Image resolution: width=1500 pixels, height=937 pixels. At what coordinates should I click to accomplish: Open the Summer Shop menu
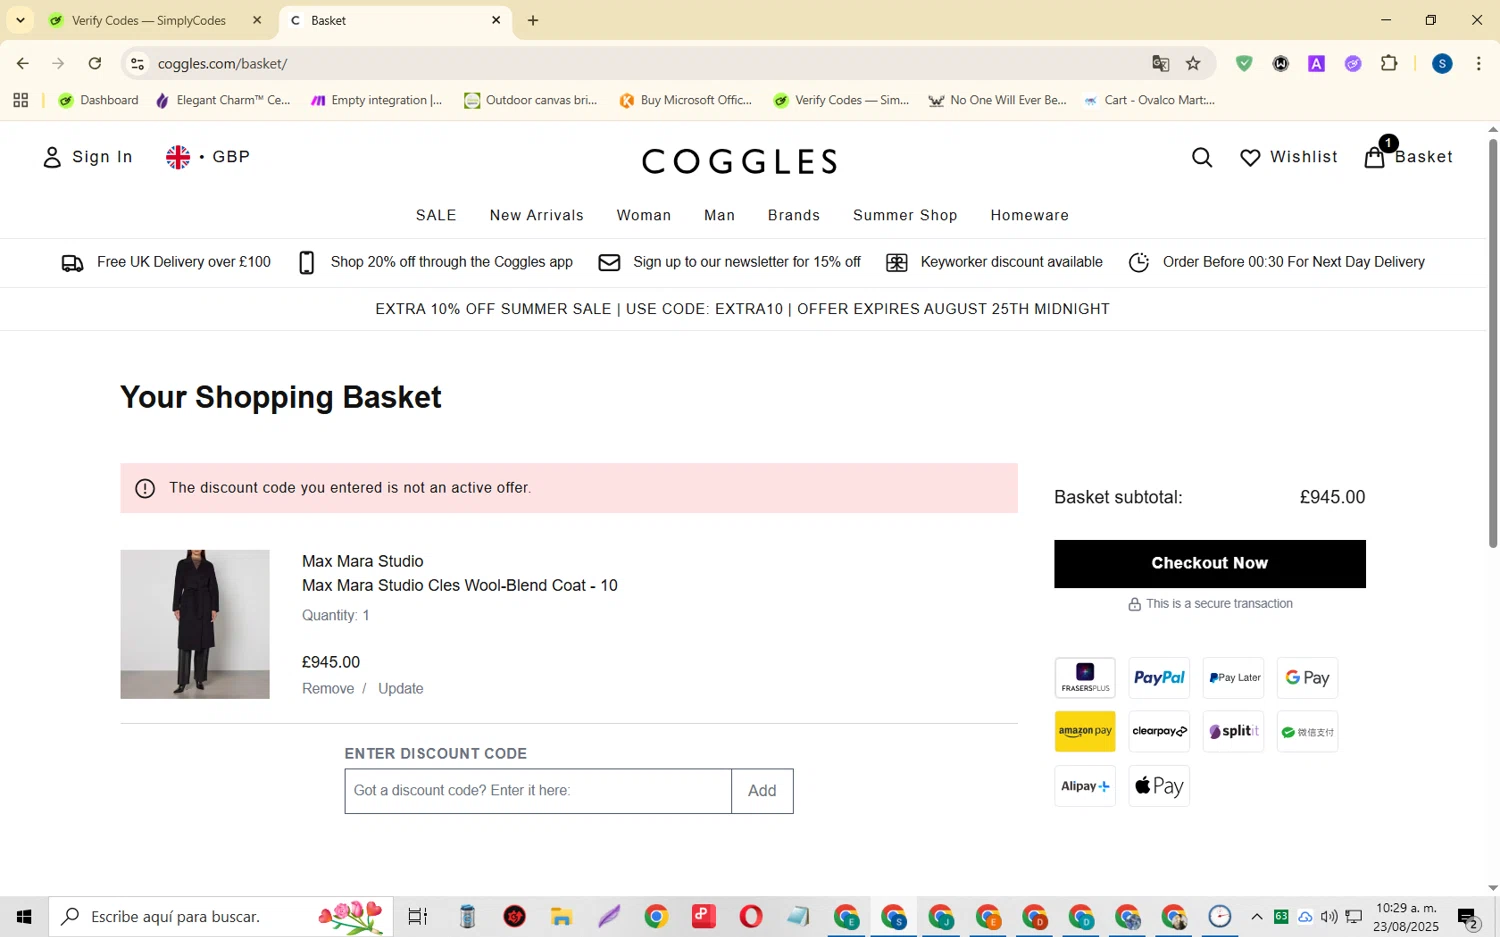pyautogui.click(x=905, y=215)
